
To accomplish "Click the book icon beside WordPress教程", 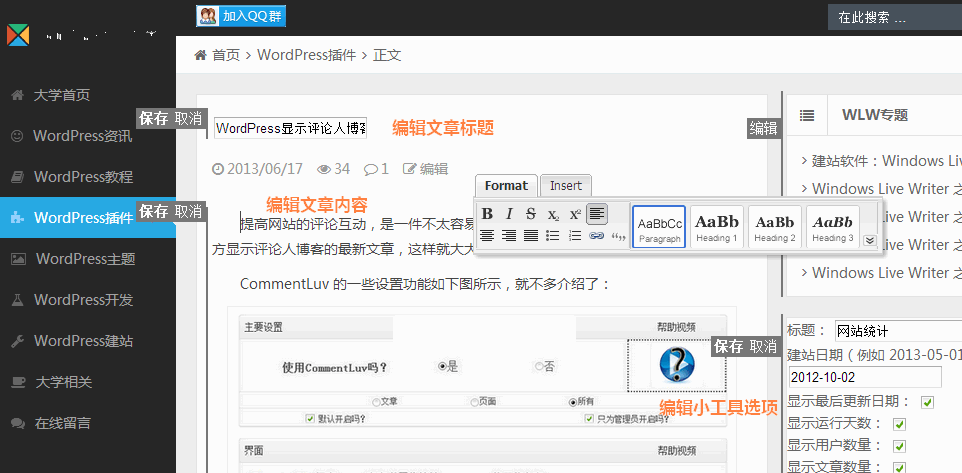I will click(18, 177).
